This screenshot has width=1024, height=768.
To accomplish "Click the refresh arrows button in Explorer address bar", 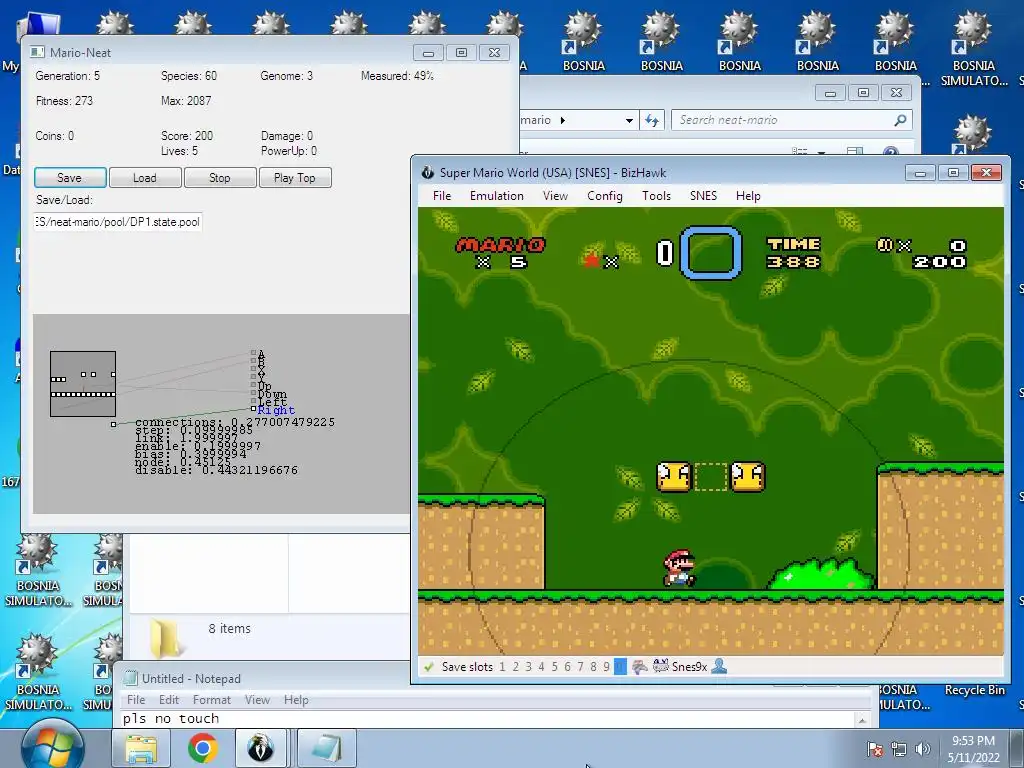I will pos(652,120).
